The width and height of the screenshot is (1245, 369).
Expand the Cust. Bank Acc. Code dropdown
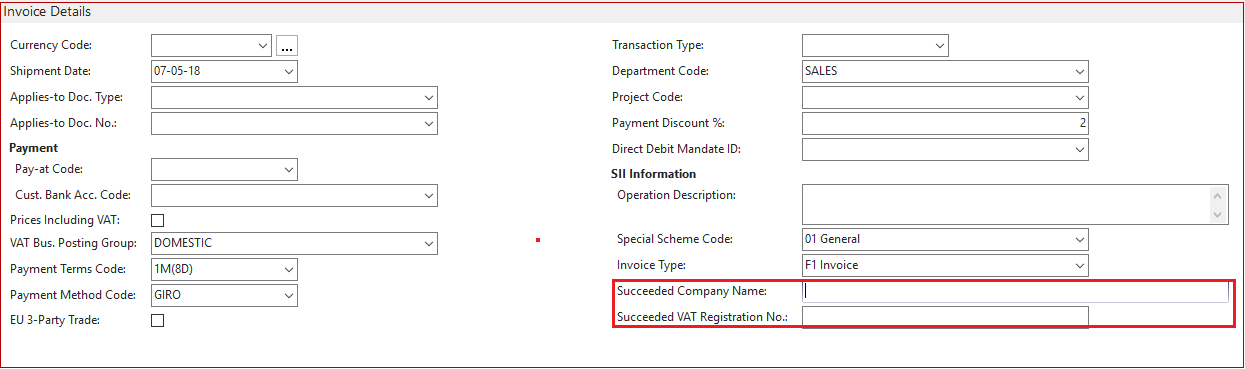(428, 196)
